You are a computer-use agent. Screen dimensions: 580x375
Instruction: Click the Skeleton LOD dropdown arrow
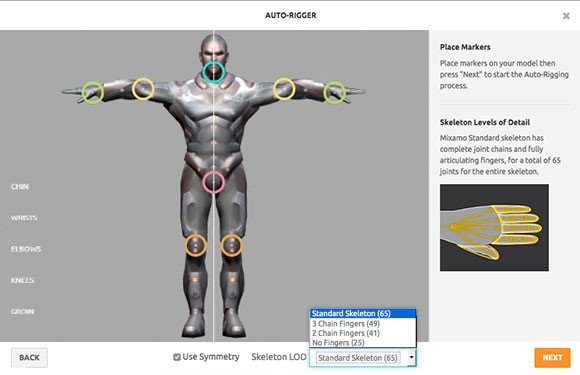click(x=411, y=358)
